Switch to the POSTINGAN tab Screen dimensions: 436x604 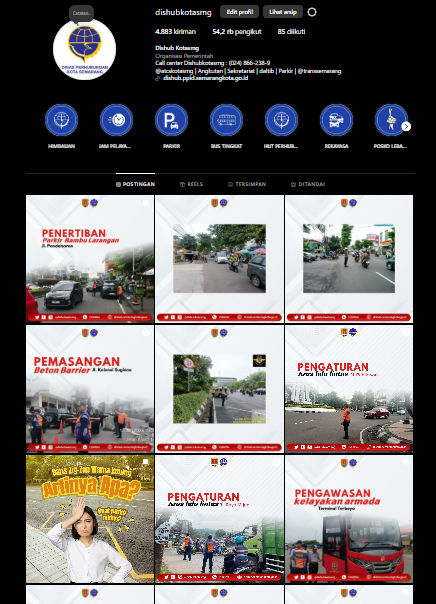(x=136, y=184)
